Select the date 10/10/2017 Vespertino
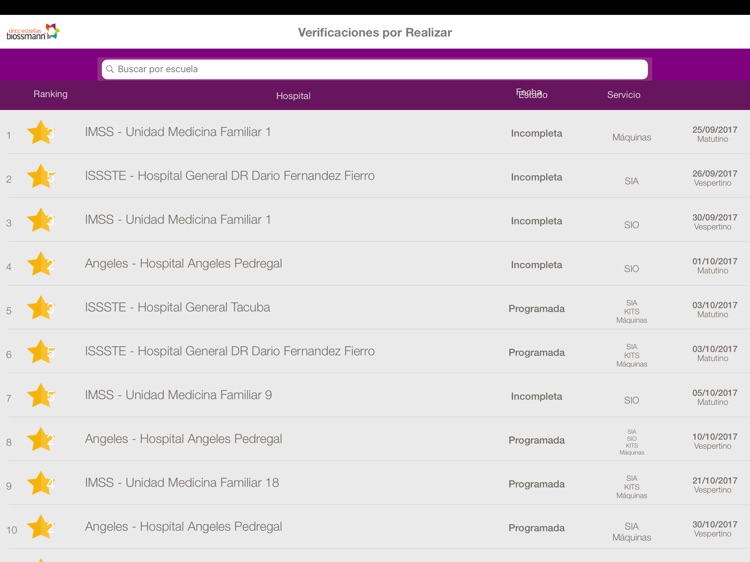 (x=715, y=441)
